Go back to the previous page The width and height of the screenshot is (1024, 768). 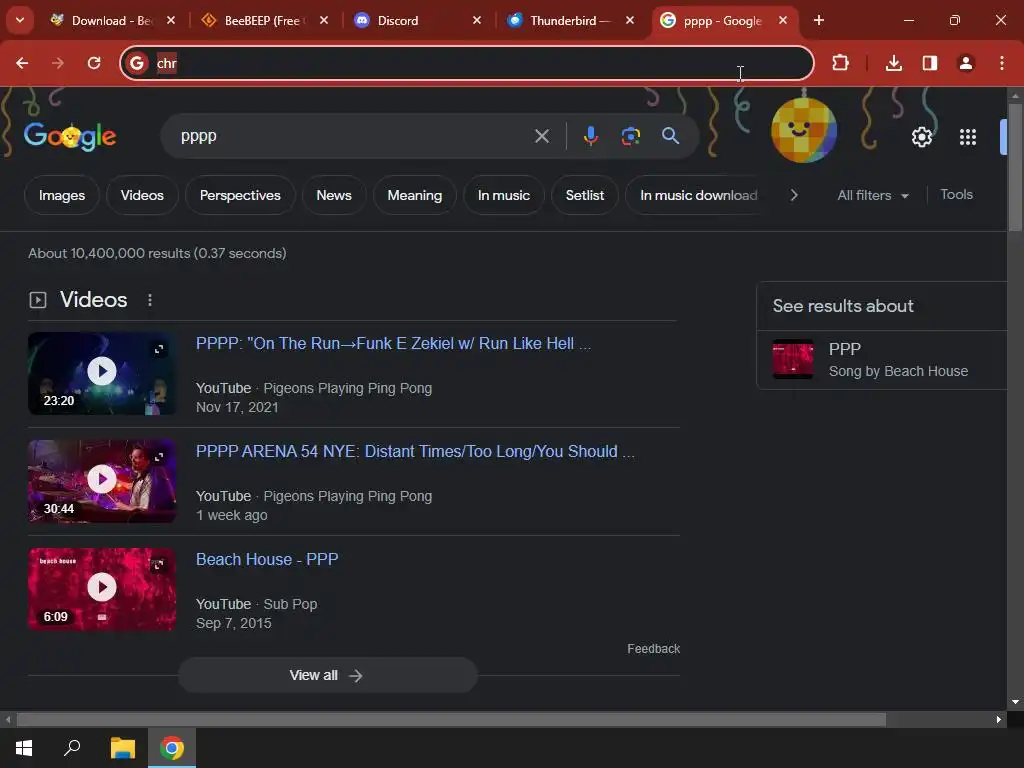coord(22,63)
